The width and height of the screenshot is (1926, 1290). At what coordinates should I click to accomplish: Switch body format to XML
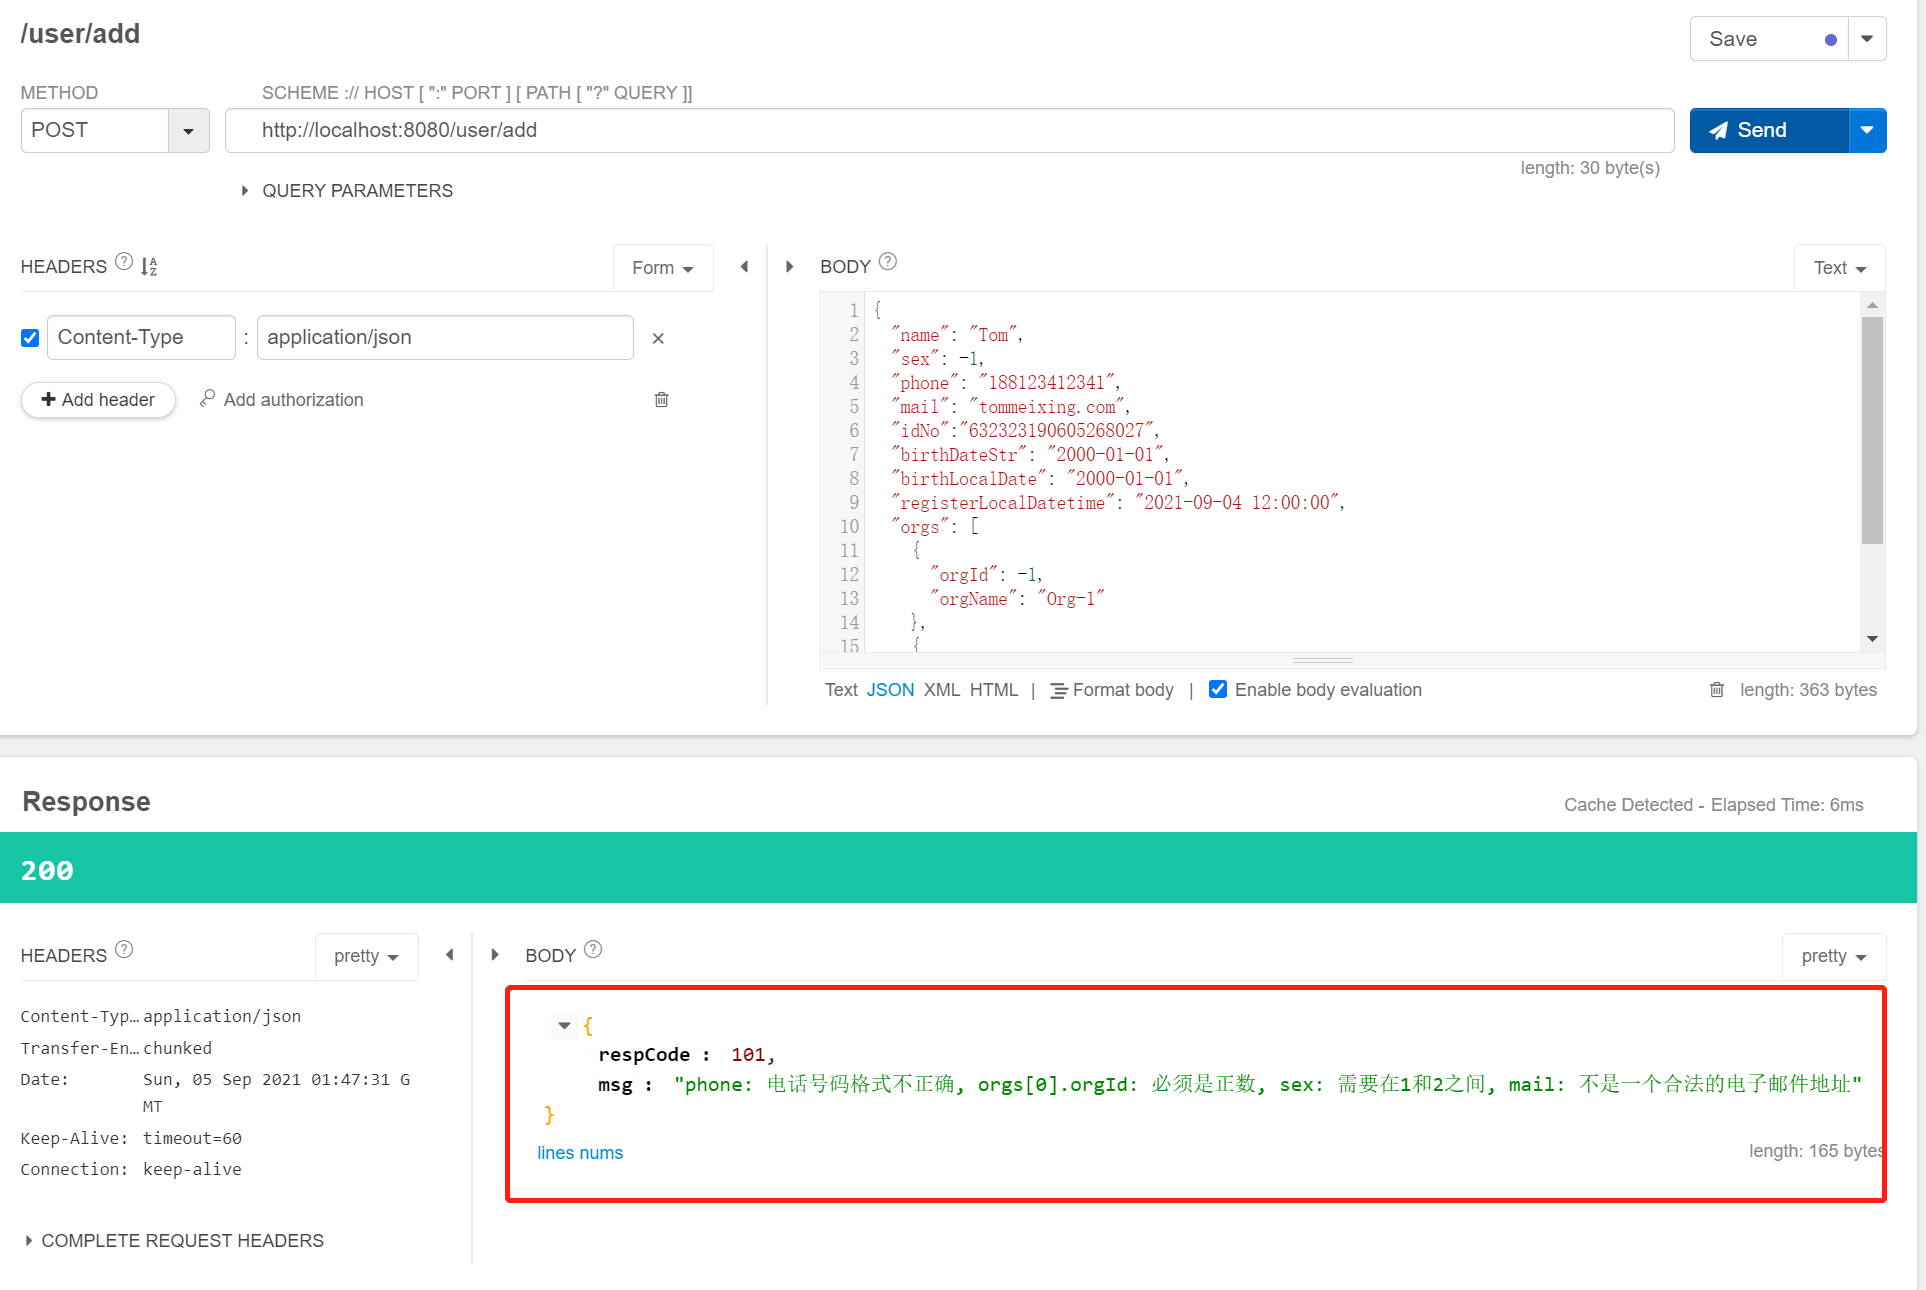click(x=941, y=689)
